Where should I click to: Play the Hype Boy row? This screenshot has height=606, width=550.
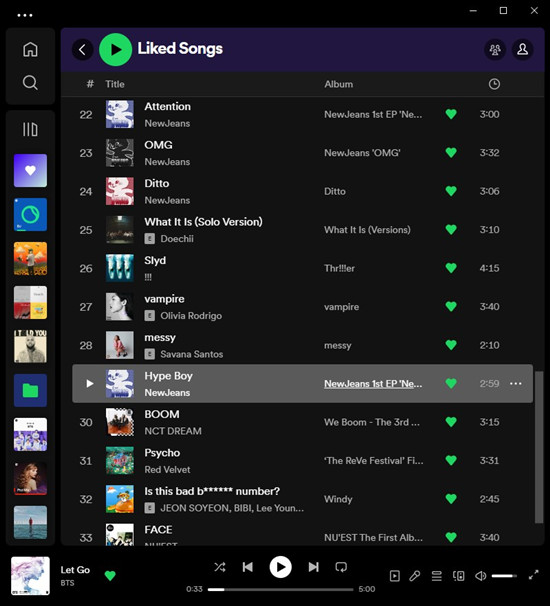(x=90, y=383)
